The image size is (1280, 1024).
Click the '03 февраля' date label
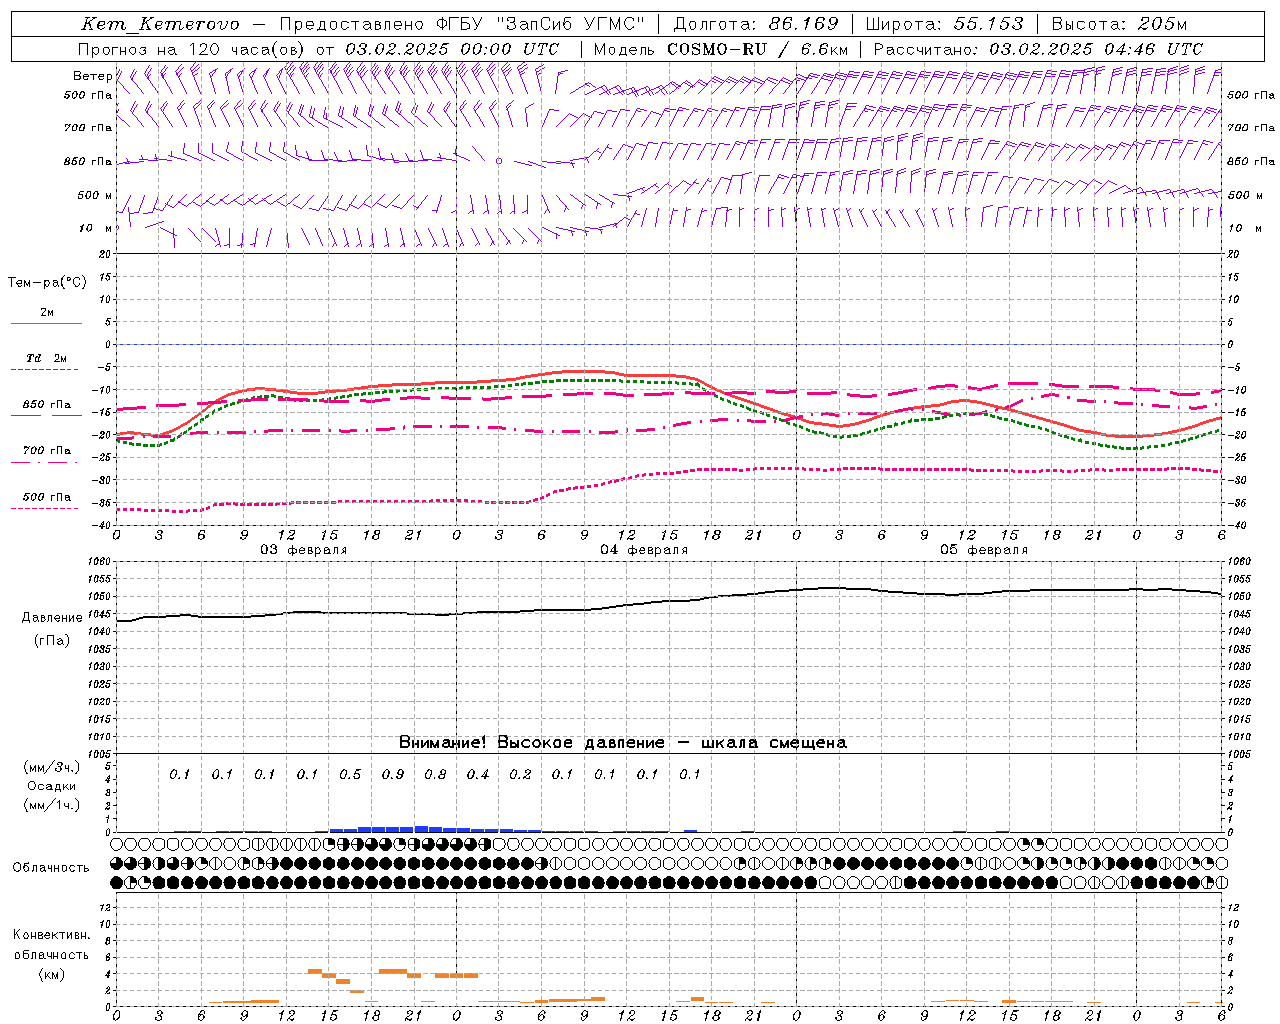click(x=304, y=550)
